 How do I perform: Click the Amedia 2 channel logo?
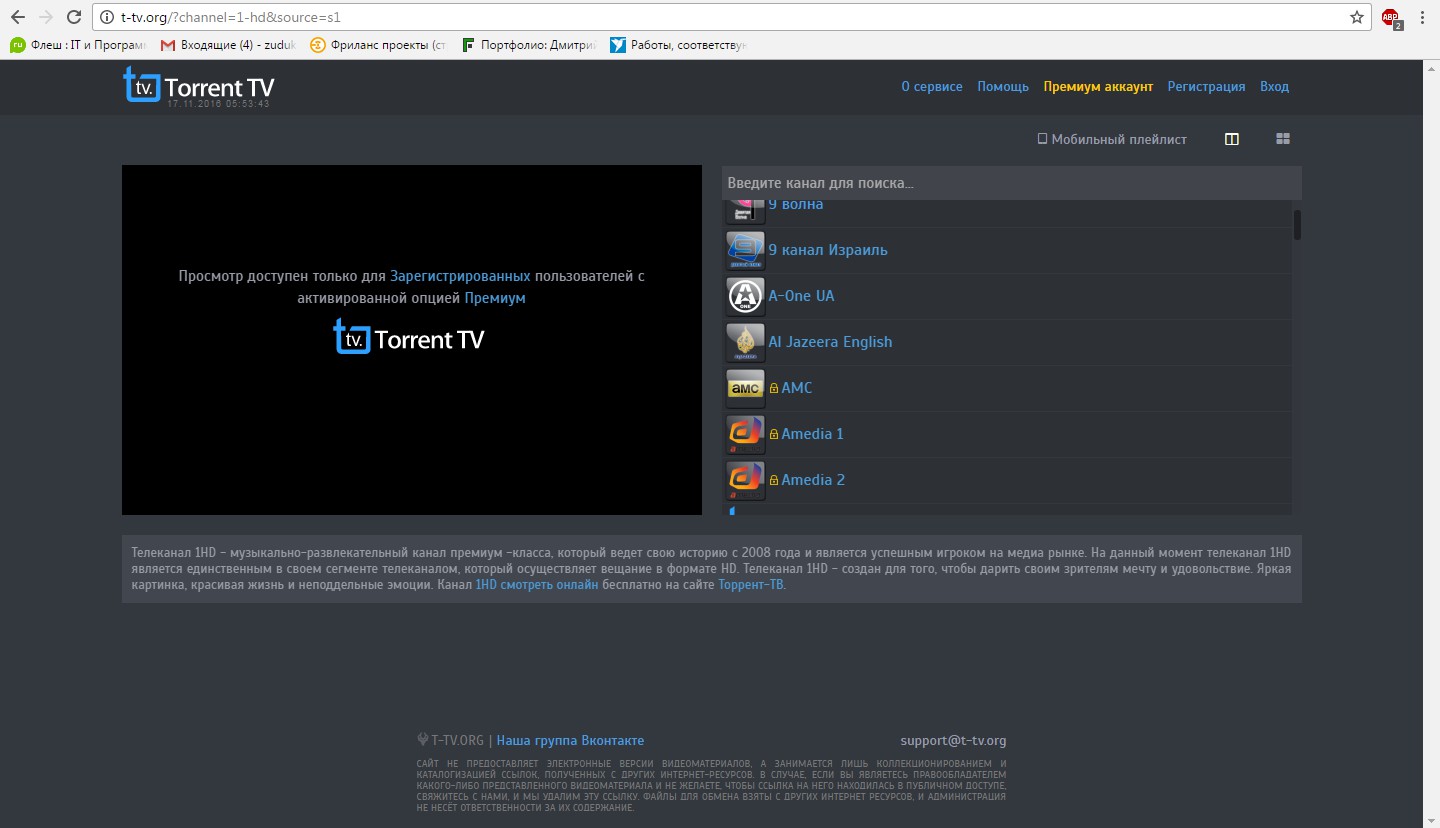pos(745,481)
